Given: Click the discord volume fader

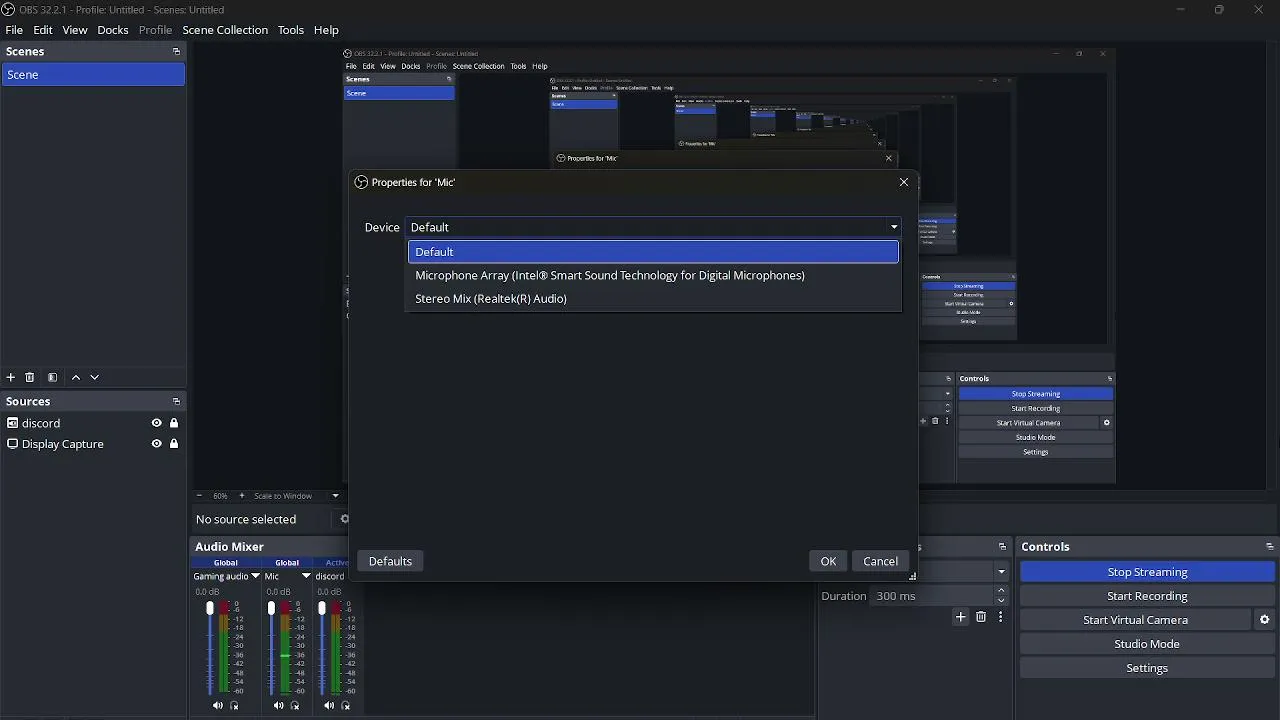Looking at the screenshot, I should click(x=322, y=608).
